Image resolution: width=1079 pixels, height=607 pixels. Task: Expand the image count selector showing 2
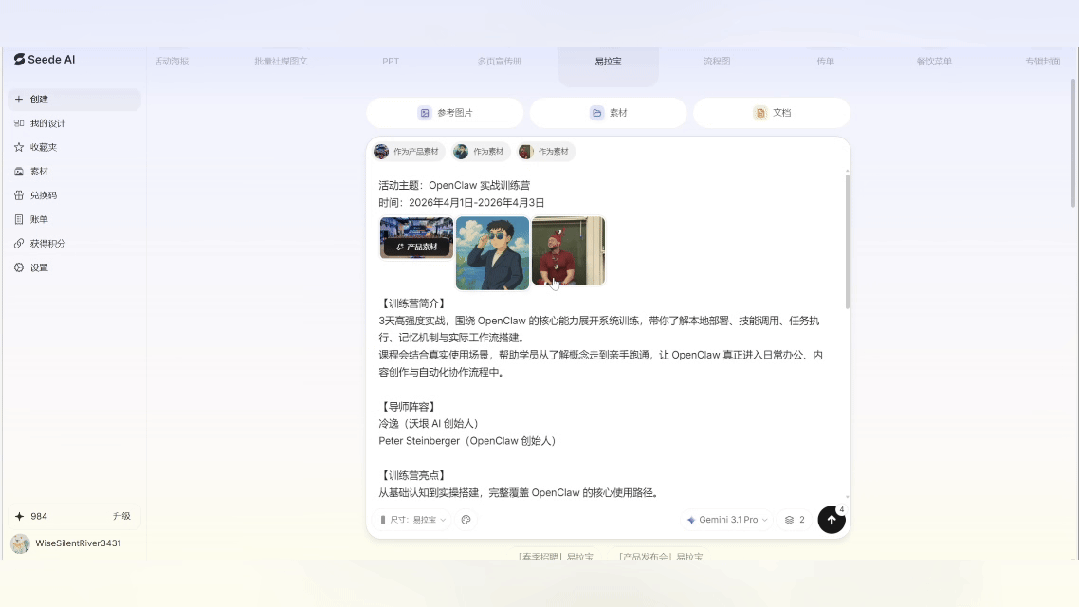pos(793,520)
